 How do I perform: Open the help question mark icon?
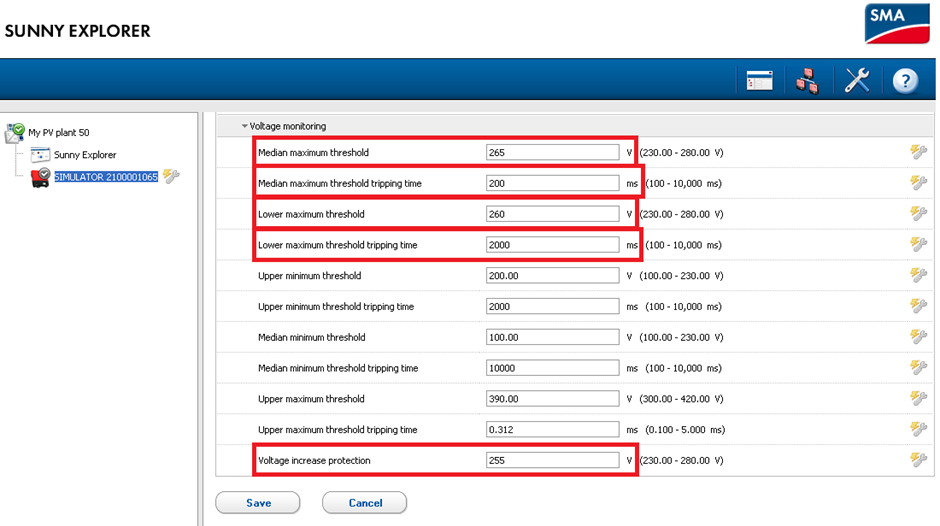click(x=905, y=80)
